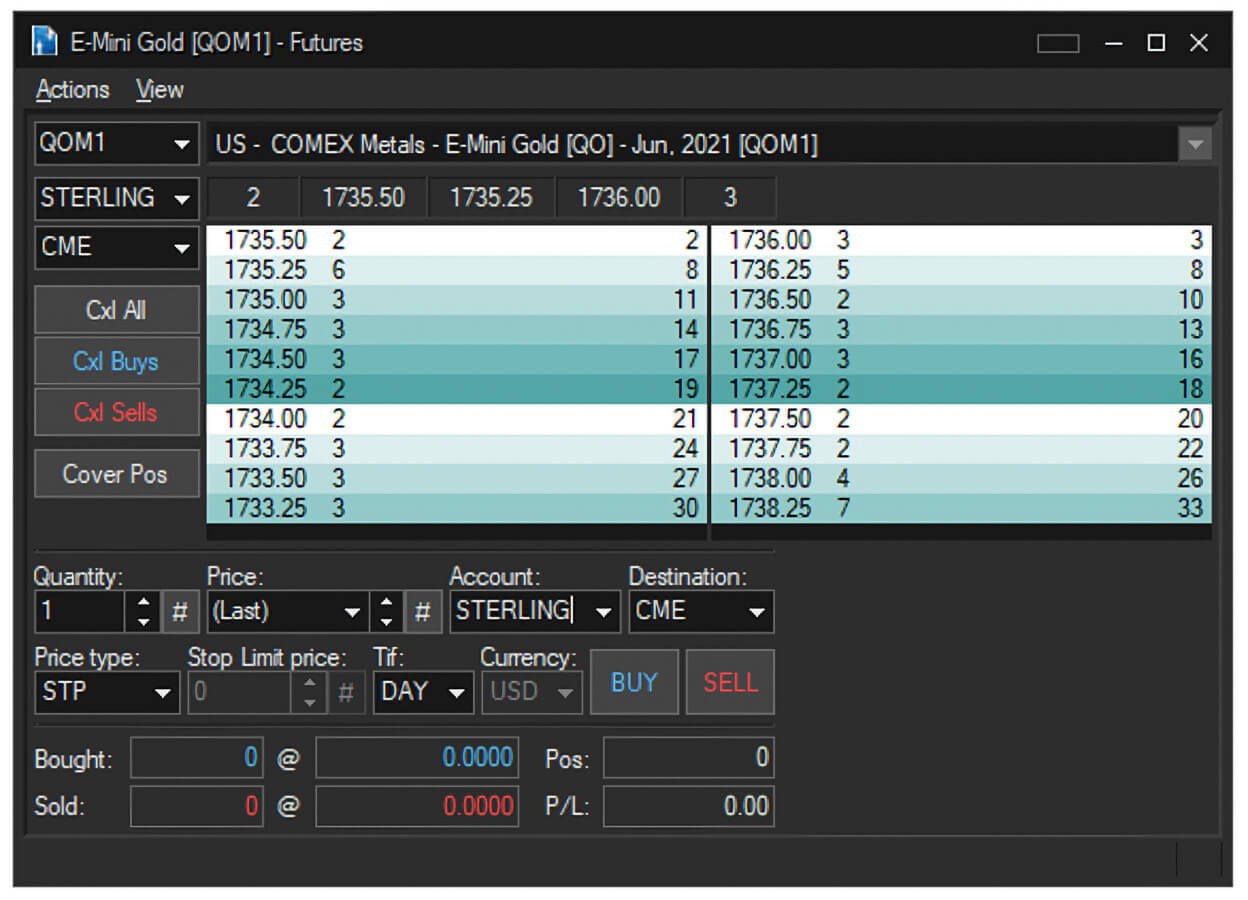Click the bid row at 1734.00

(455, 419)
